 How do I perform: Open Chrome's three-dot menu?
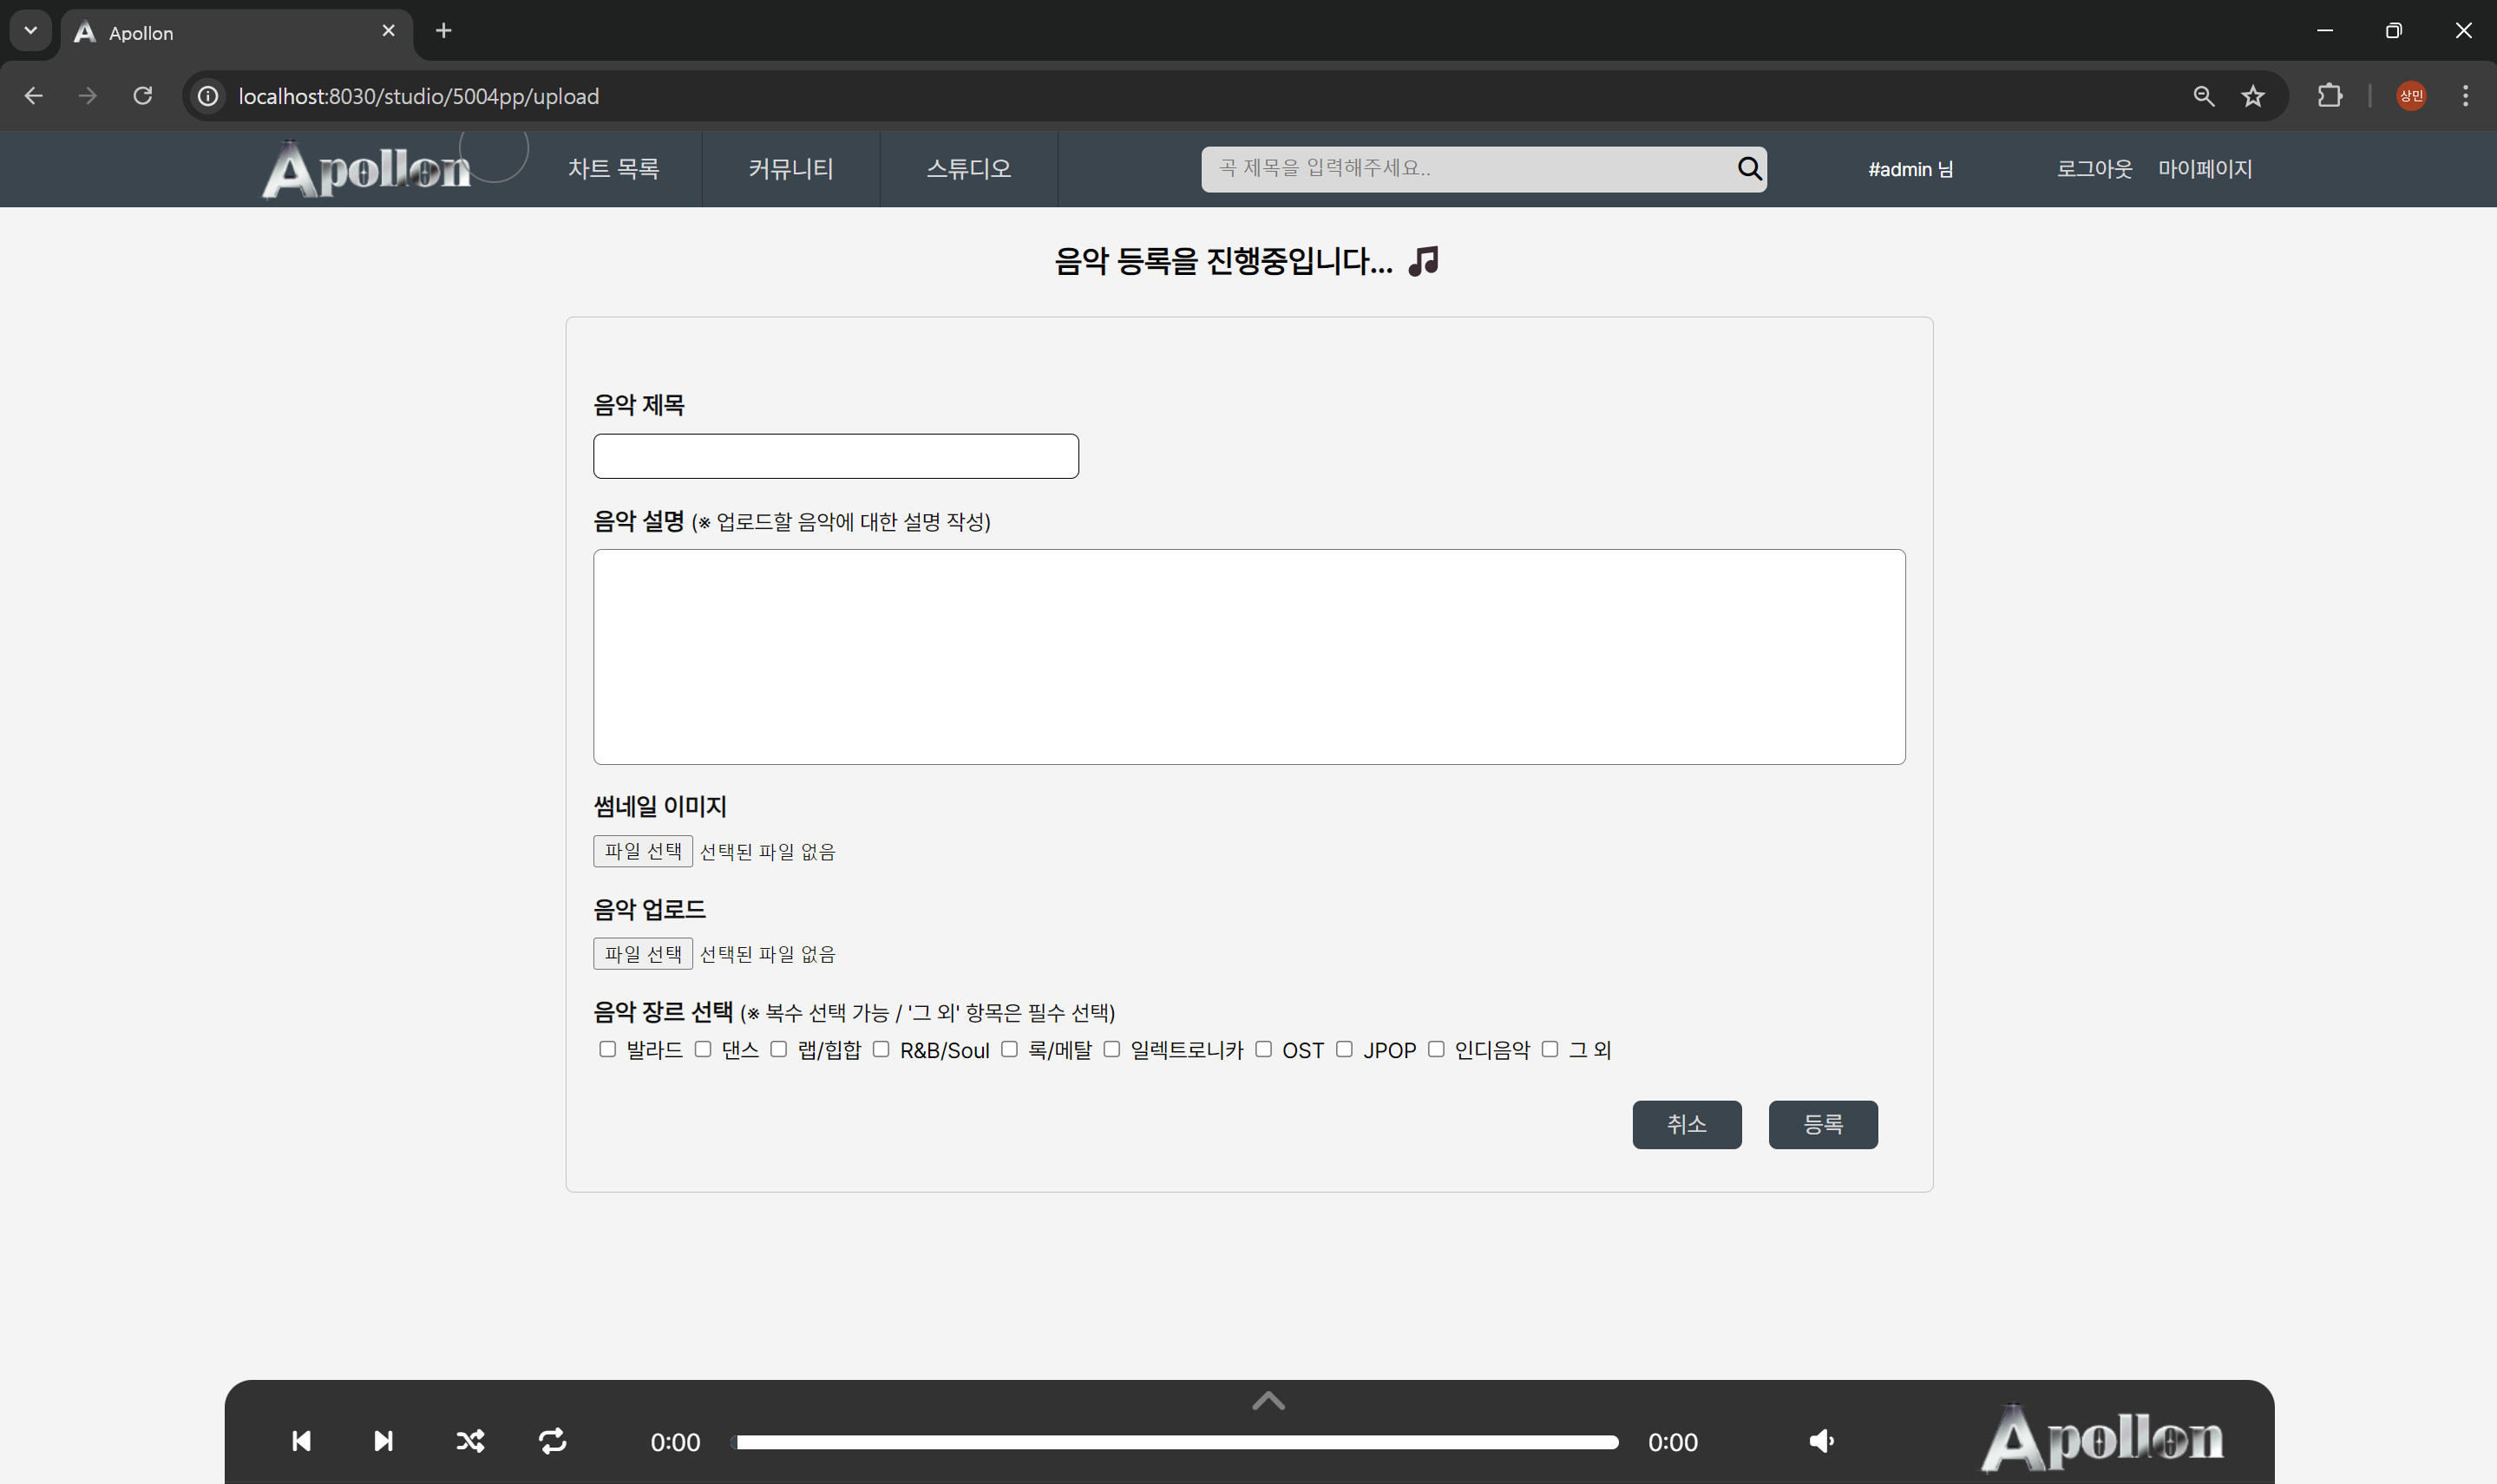pos(2465,96)
